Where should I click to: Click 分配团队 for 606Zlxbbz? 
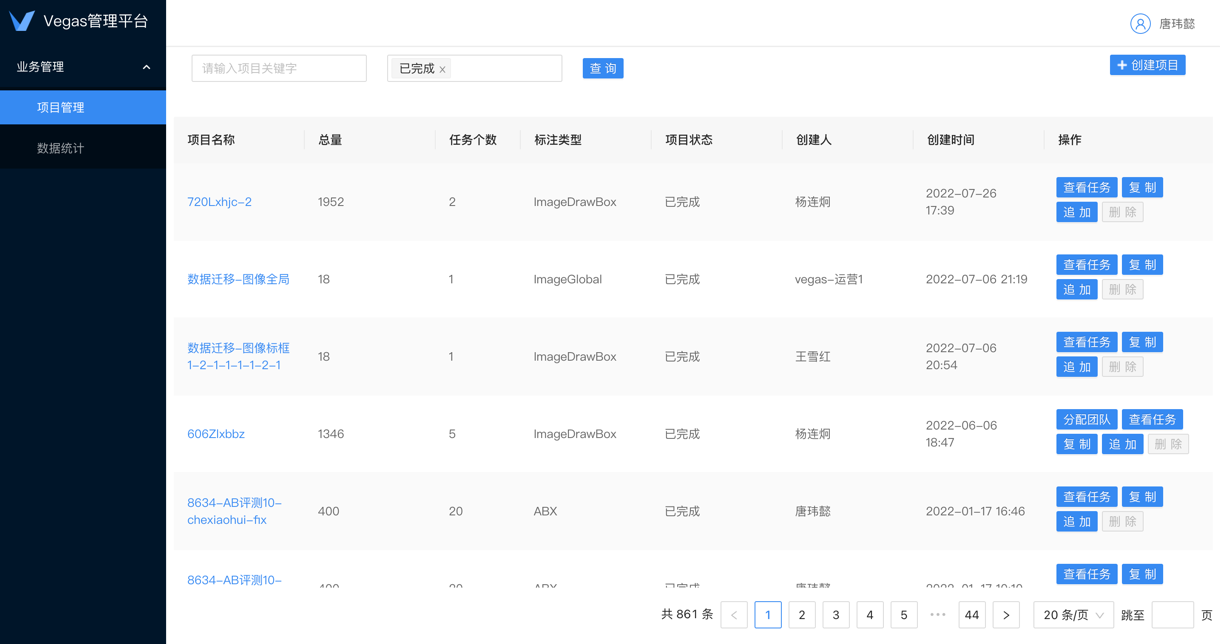[x=1087, y=420]
